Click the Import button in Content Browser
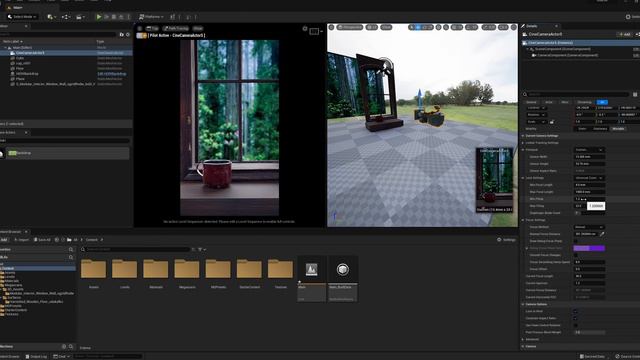This screenshot has height=360, width=640. pos(21,240)
